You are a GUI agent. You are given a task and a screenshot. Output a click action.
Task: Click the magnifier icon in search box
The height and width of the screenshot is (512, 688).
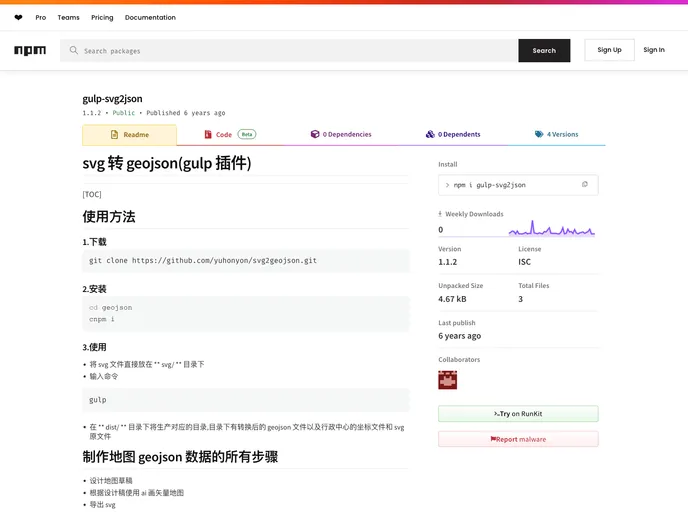point(73,50)
